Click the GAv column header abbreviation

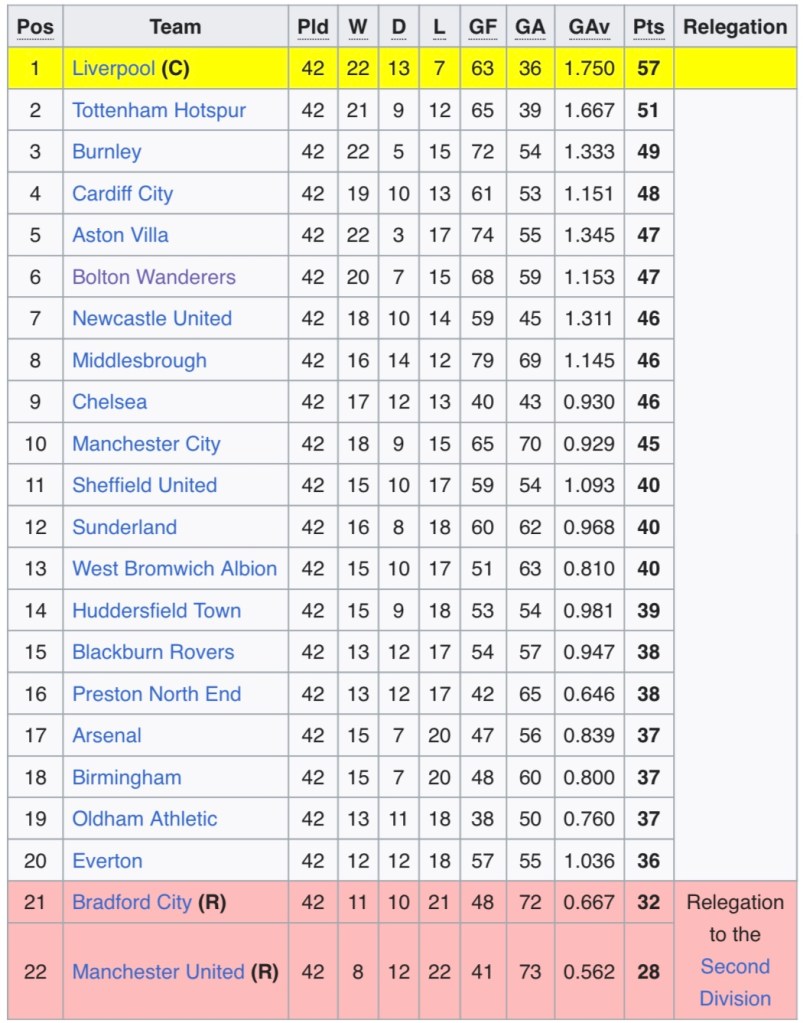click(x=589, y=27)
